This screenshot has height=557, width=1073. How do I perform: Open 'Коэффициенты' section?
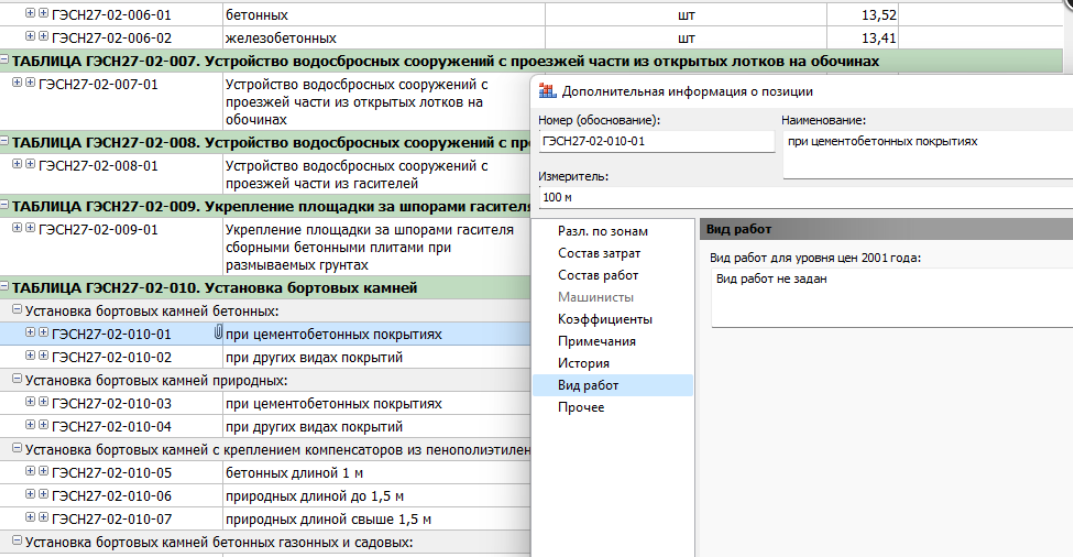point(605,319)
